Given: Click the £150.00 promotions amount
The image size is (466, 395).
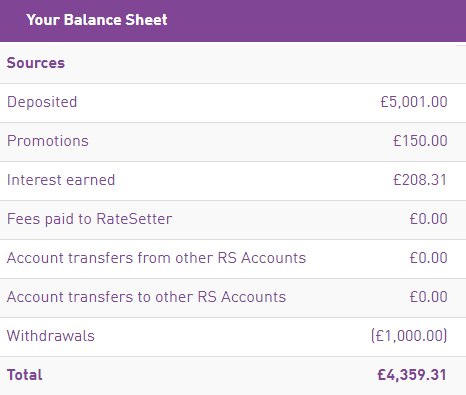Looking at the screenshot, I should coord(420,141).
